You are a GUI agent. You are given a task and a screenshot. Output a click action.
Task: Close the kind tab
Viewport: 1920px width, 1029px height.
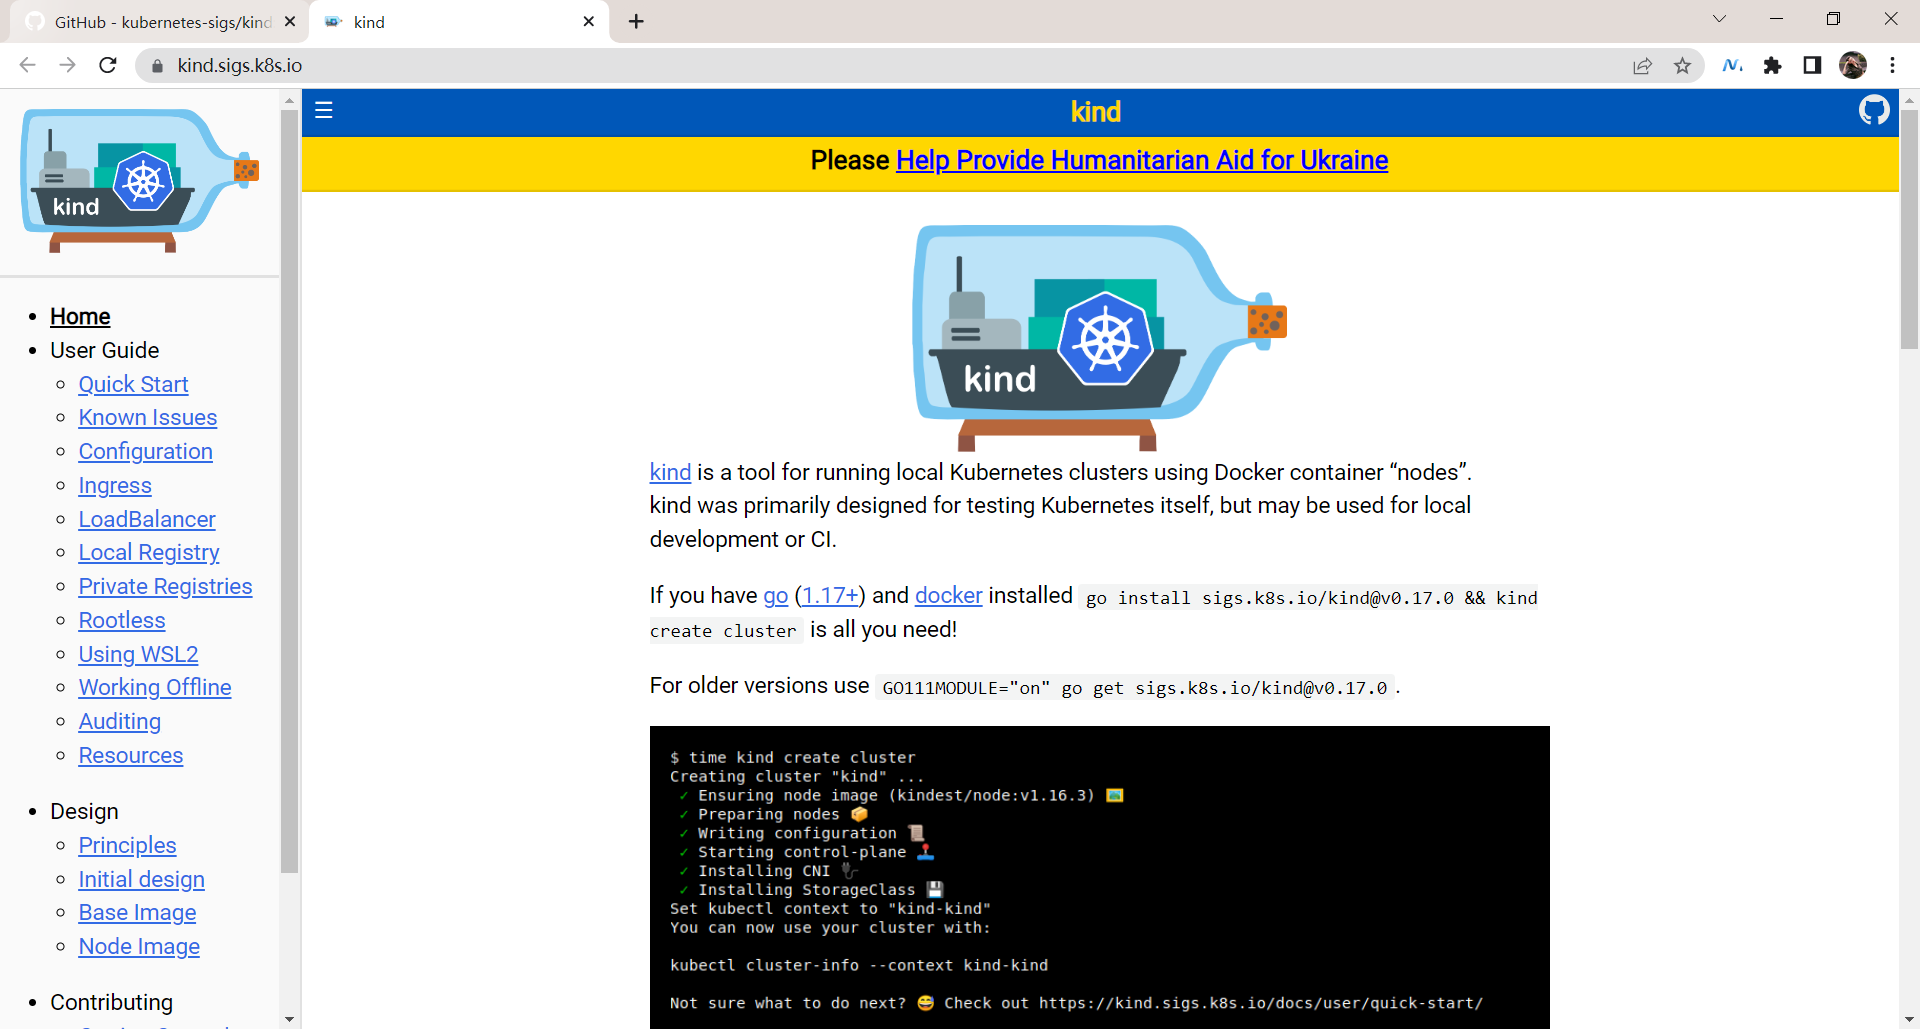588,21
